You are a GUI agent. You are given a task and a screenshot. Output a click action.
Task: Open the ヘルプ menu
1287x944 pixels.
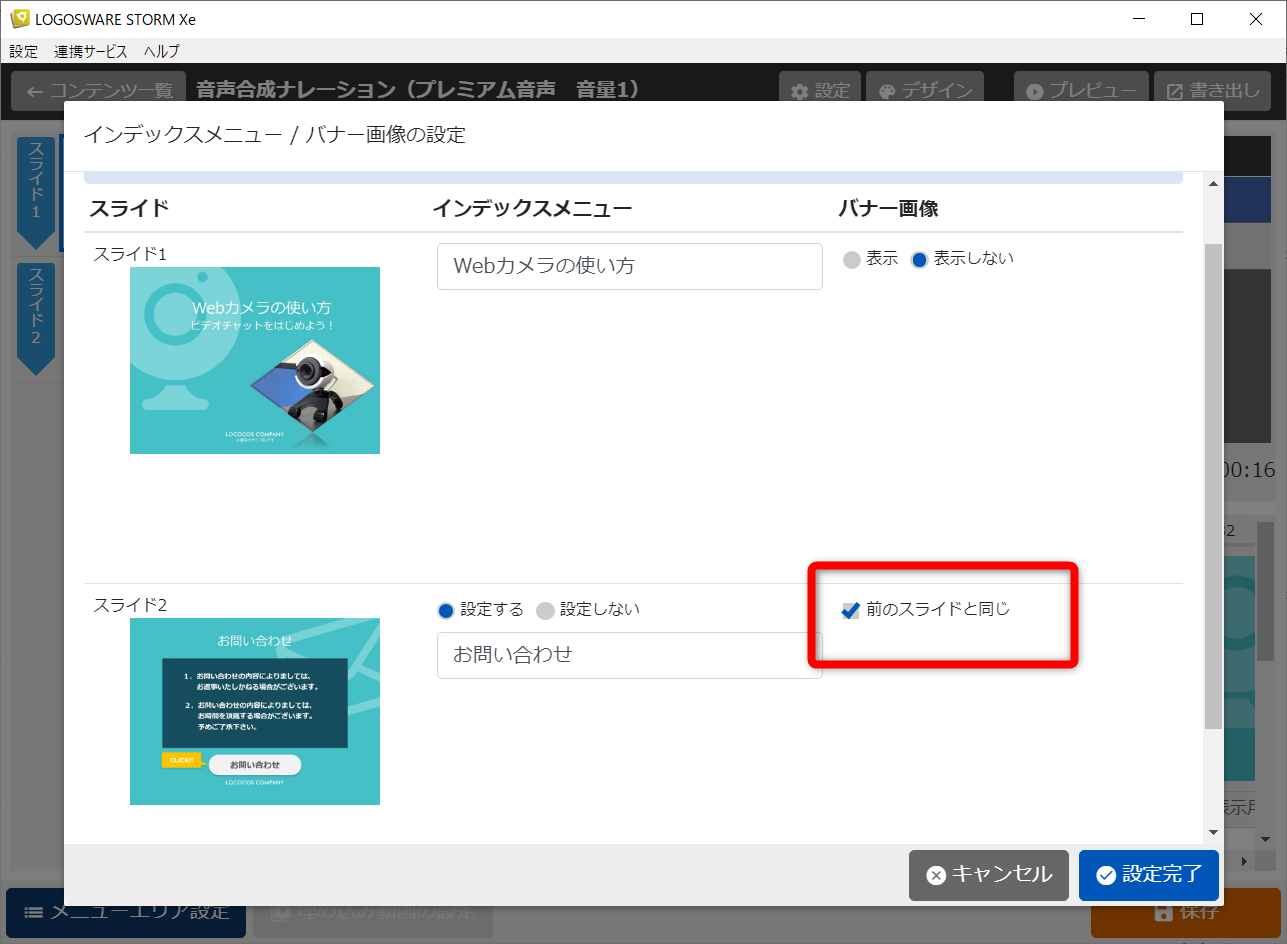pyautogui.click(x=162, y=52)
